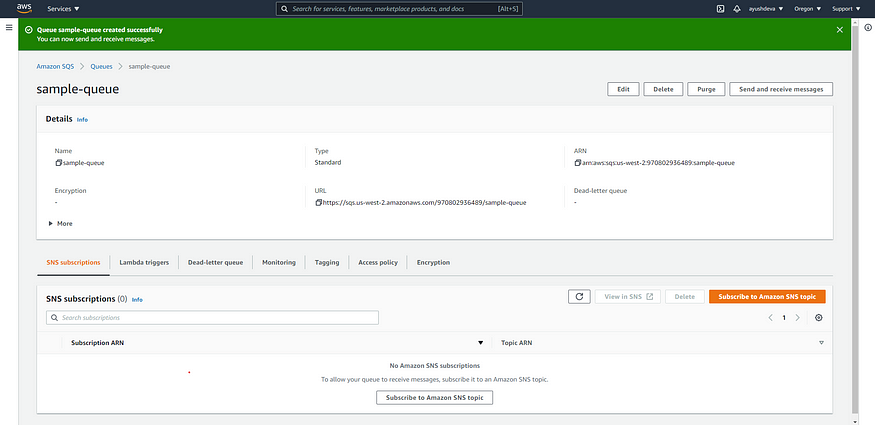Click the Edit queue button
Screen dimensions: 875x425
tap(623, 89)
